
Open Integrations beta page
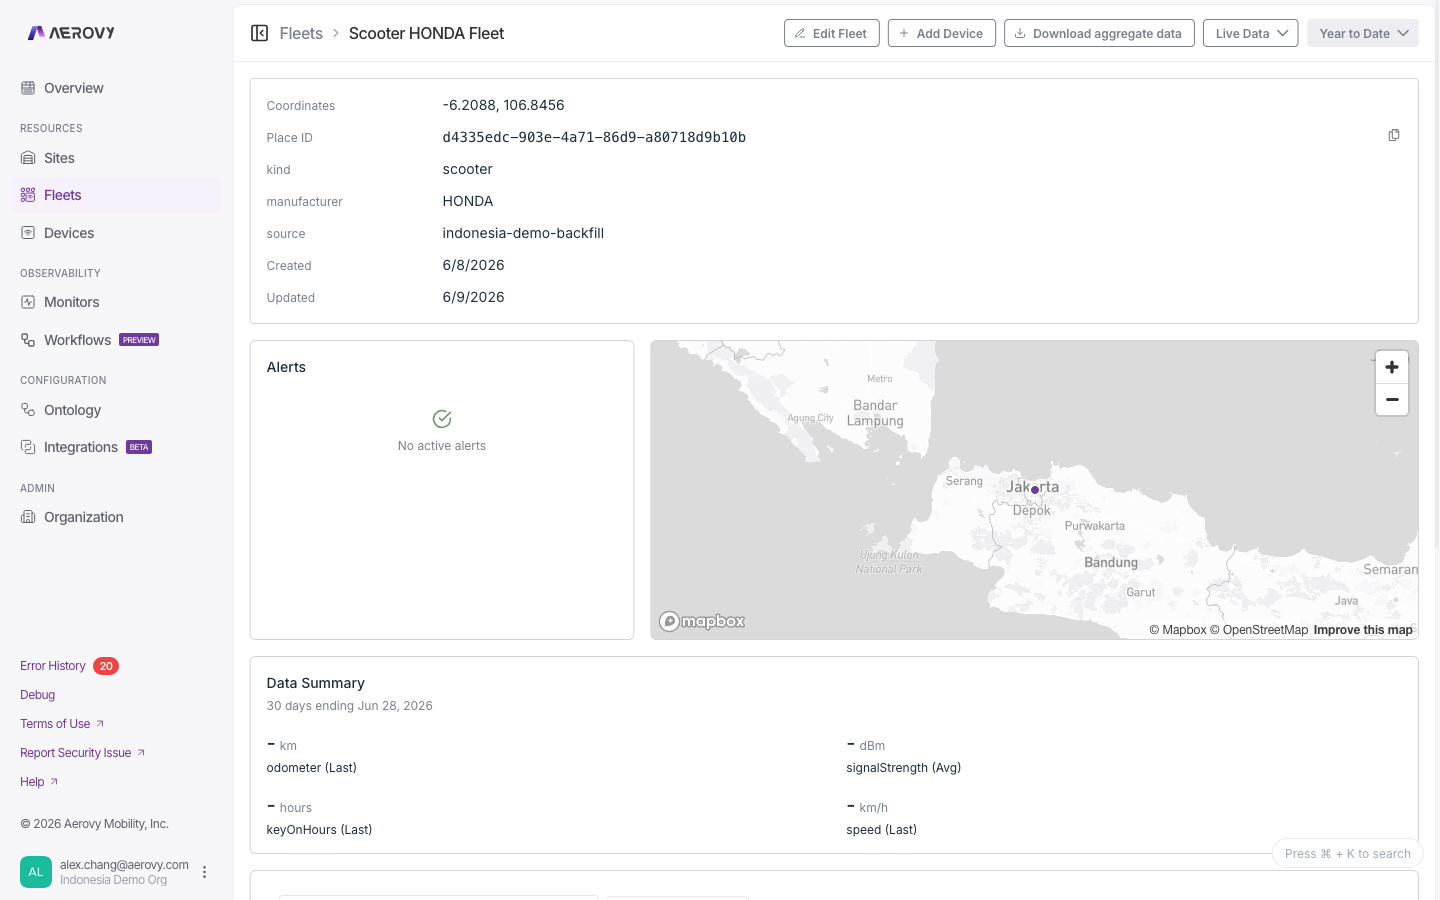click(116, 447)
